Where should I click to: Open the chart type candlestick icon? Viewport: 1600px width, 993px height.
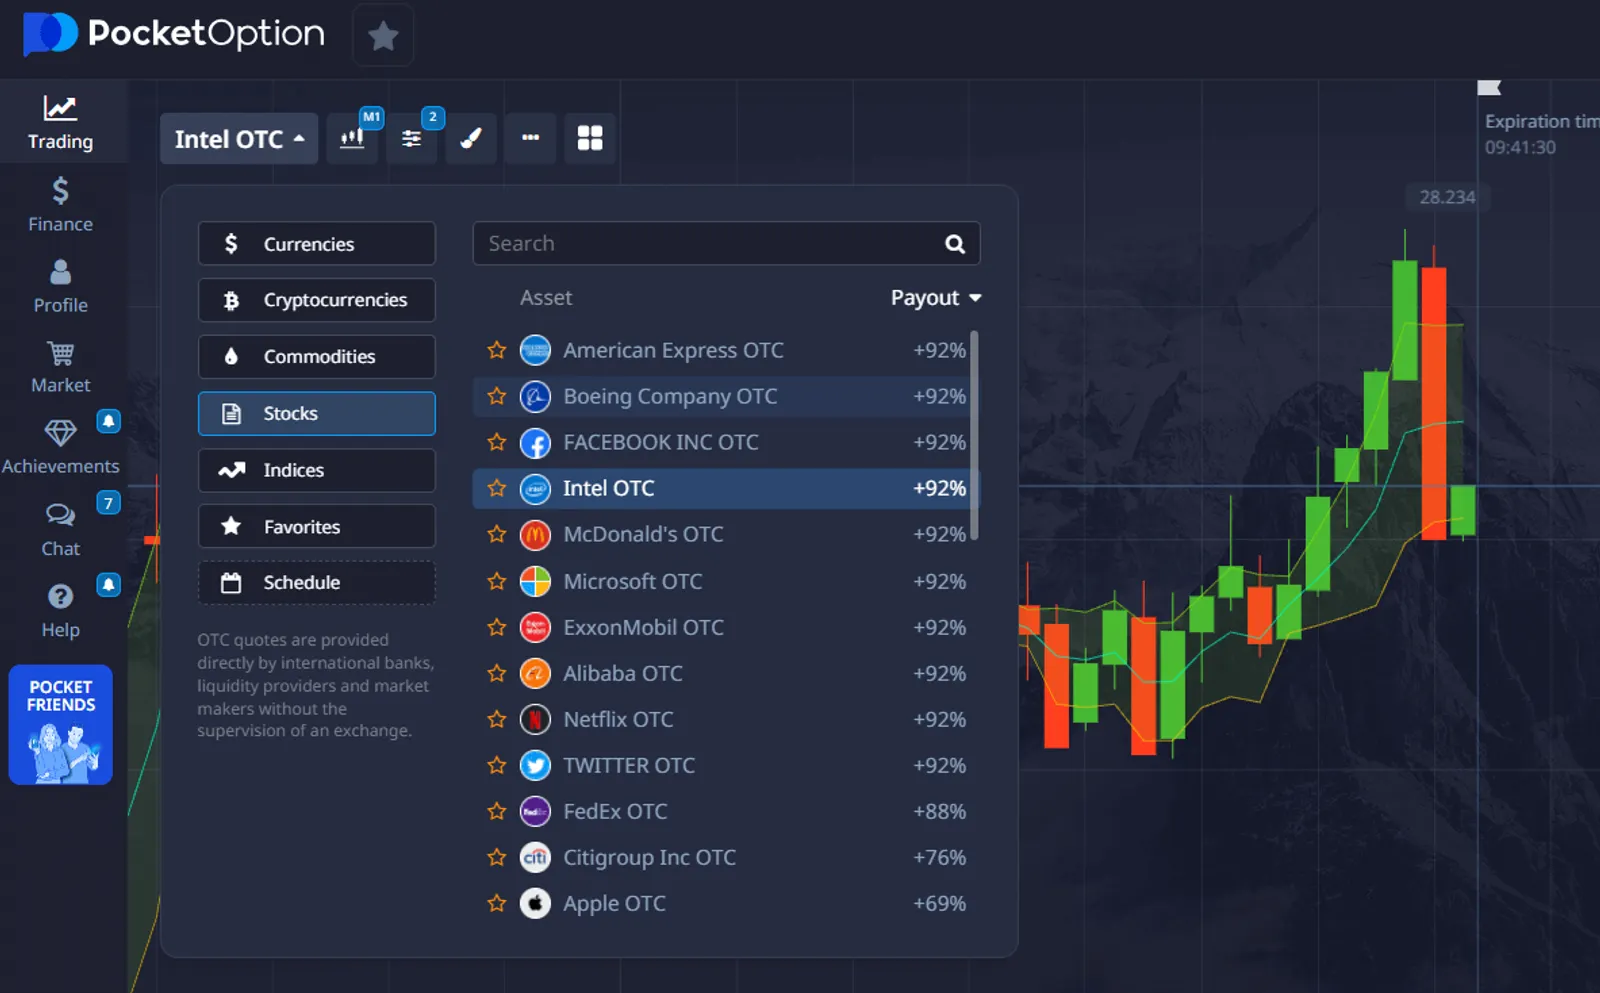pos(352,138)
